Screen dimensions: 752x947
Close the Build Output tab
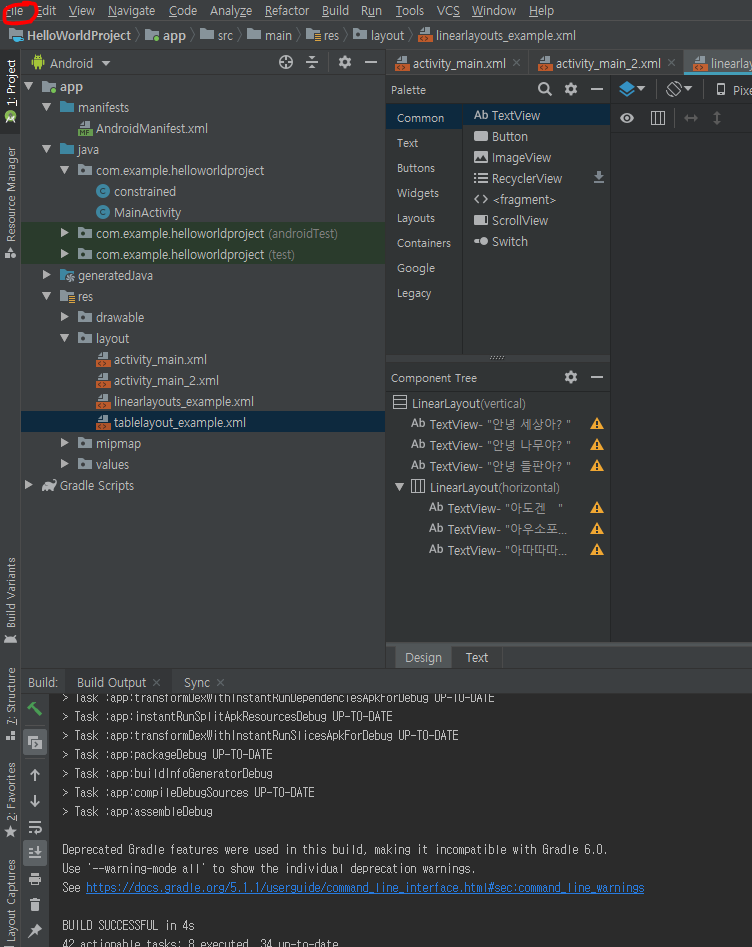point(157,682)
